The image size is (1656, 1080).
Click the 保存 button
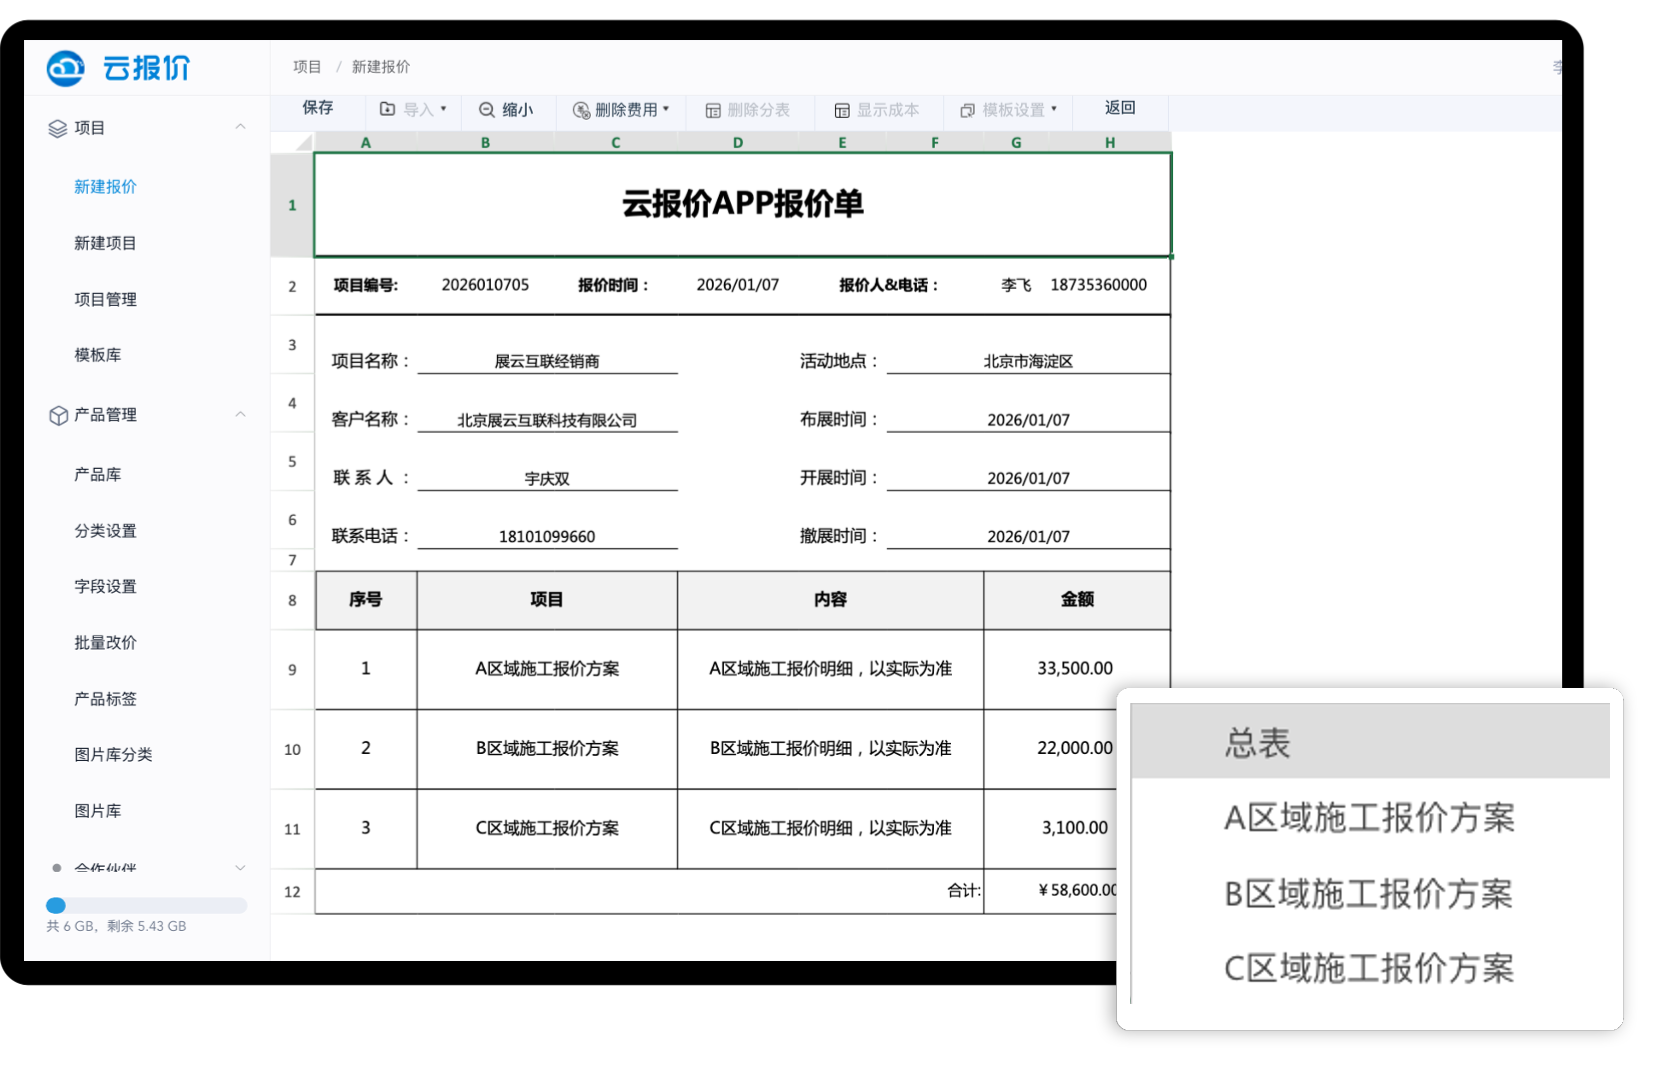point(318,108)
